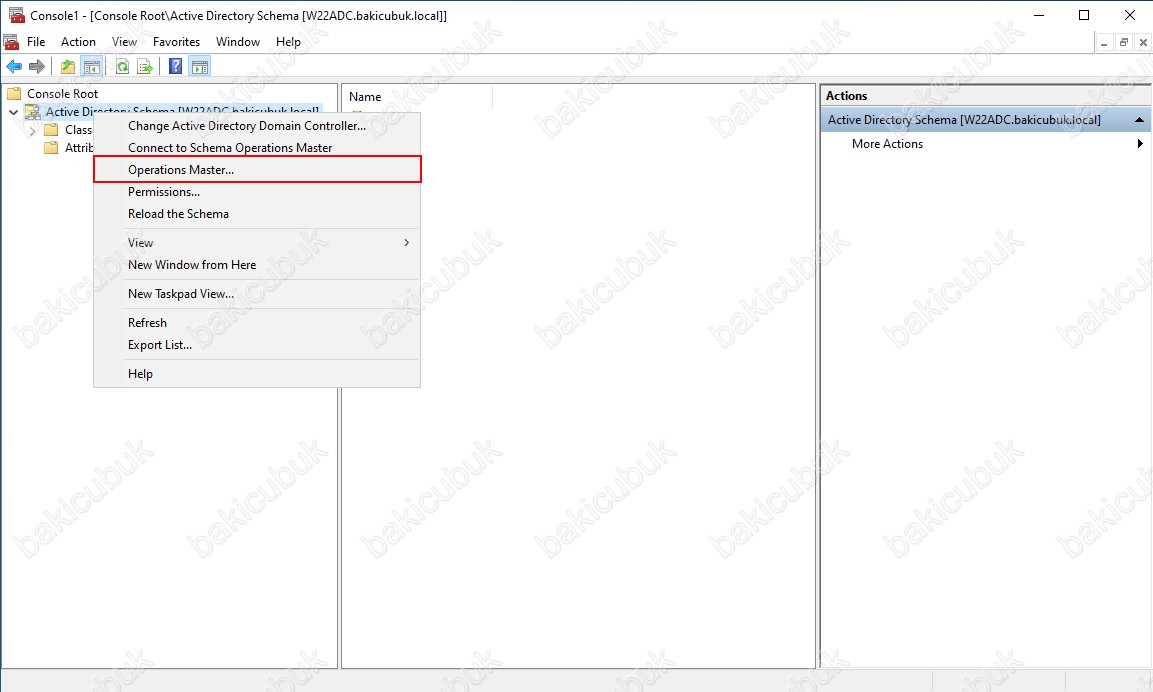Choose Change Active Directory Domain Controller

257,126
